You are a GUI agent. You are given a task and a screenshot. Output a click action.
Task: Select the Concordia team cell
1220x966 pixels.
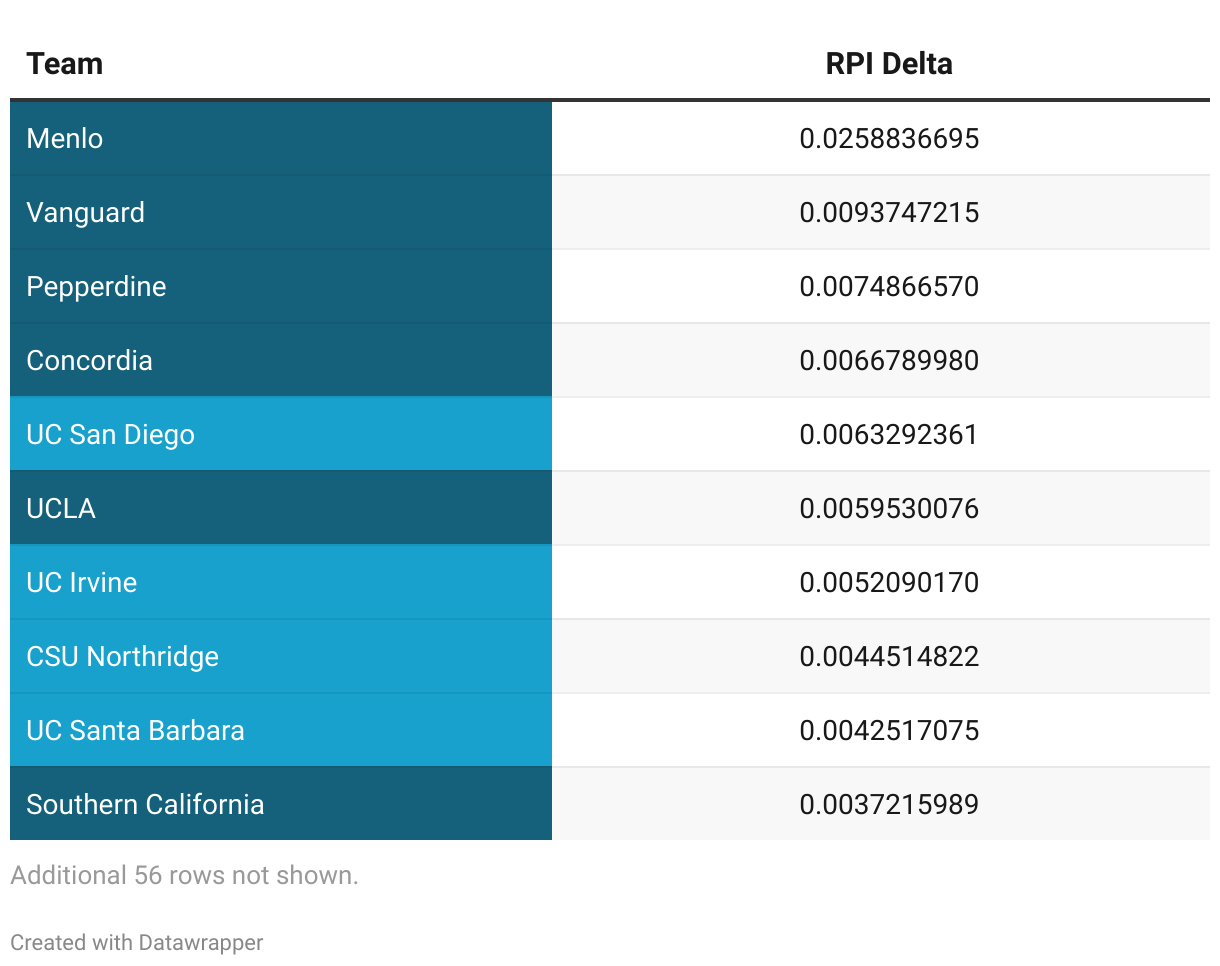pos(281,360)
